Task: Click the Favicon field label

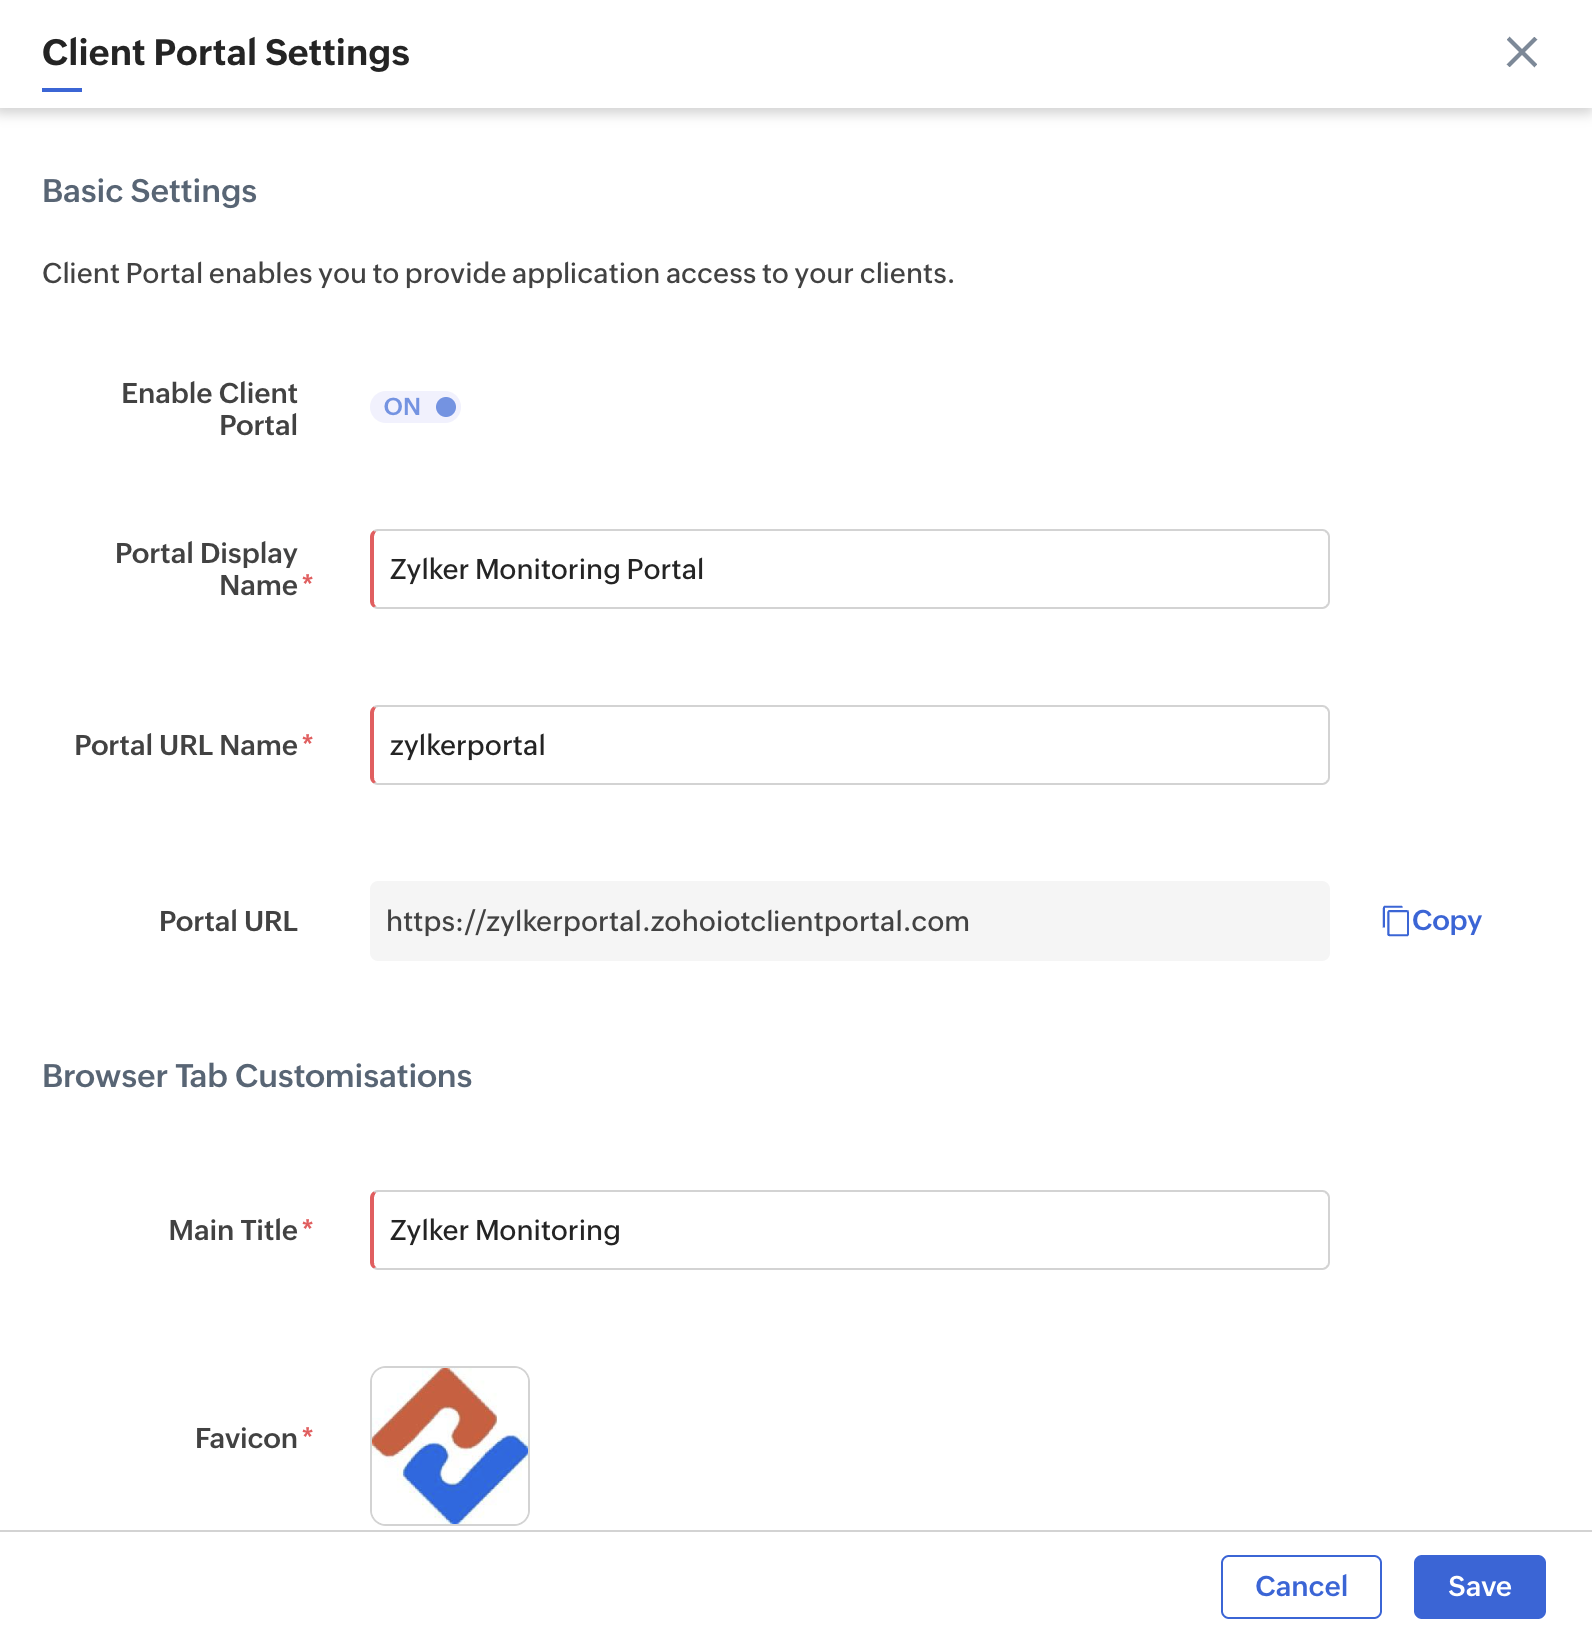Action: [x=246, y=1438]
